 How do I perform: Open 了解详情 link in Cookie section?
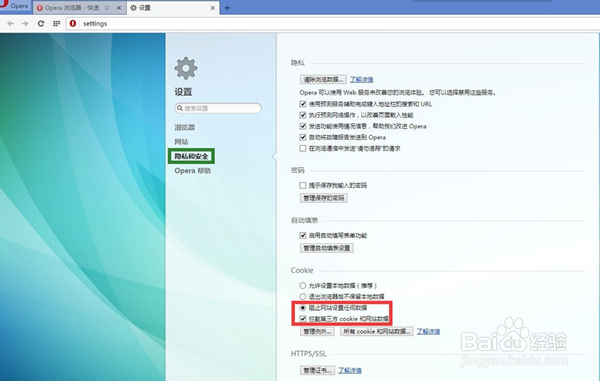click(428, 331)
